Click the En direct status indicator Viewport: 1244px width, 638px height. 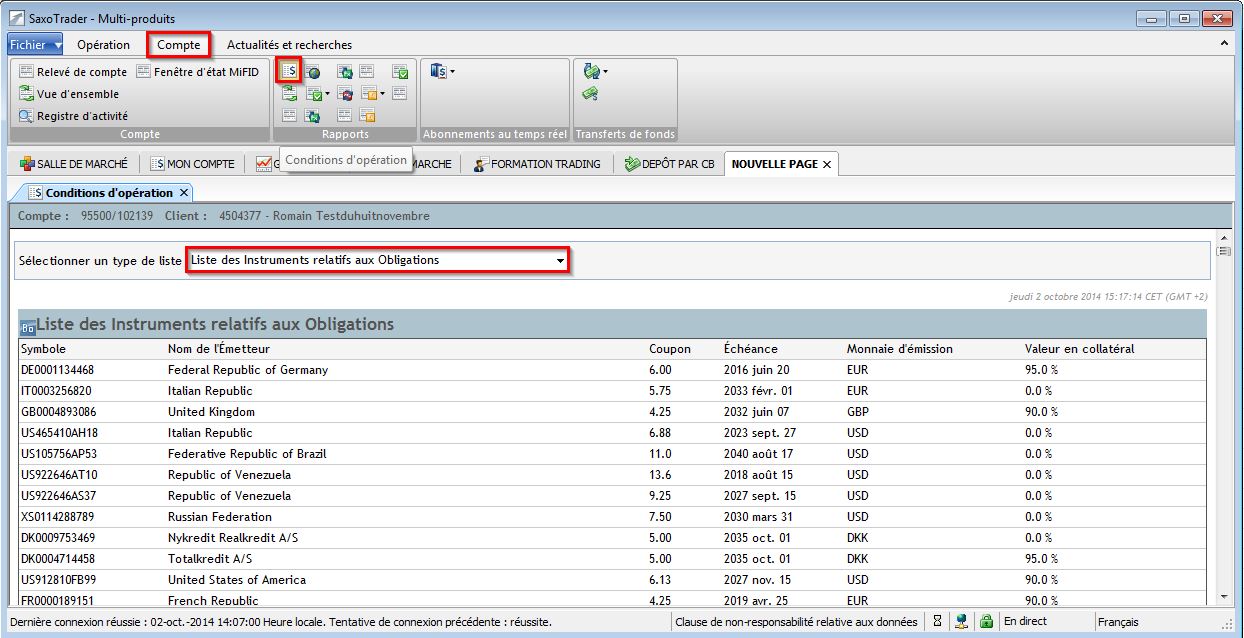(x=1025, y=622)
